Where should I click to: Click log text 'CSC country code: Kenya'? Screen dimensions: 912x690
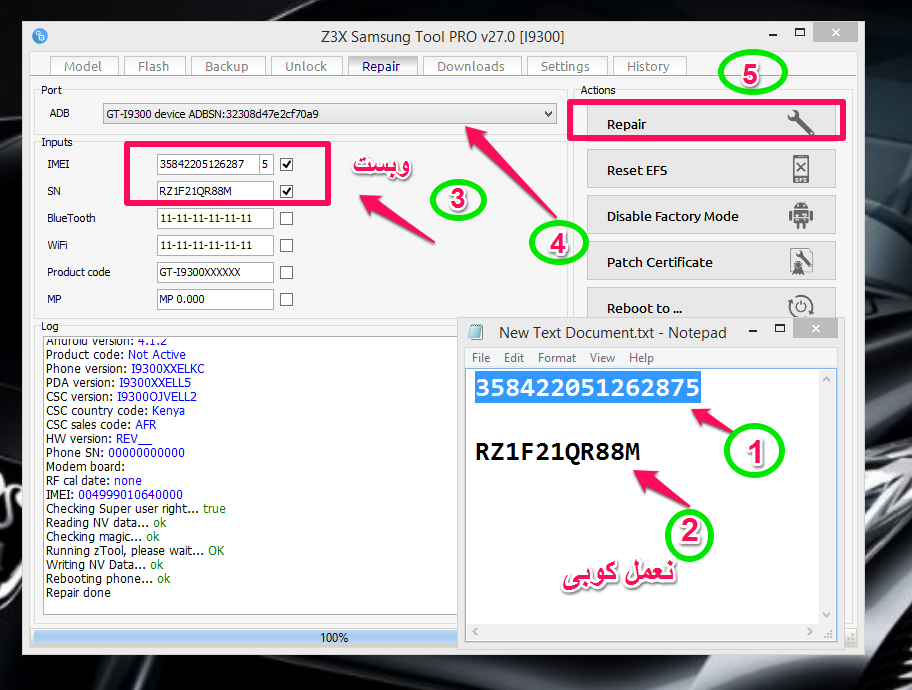(115, 411)
